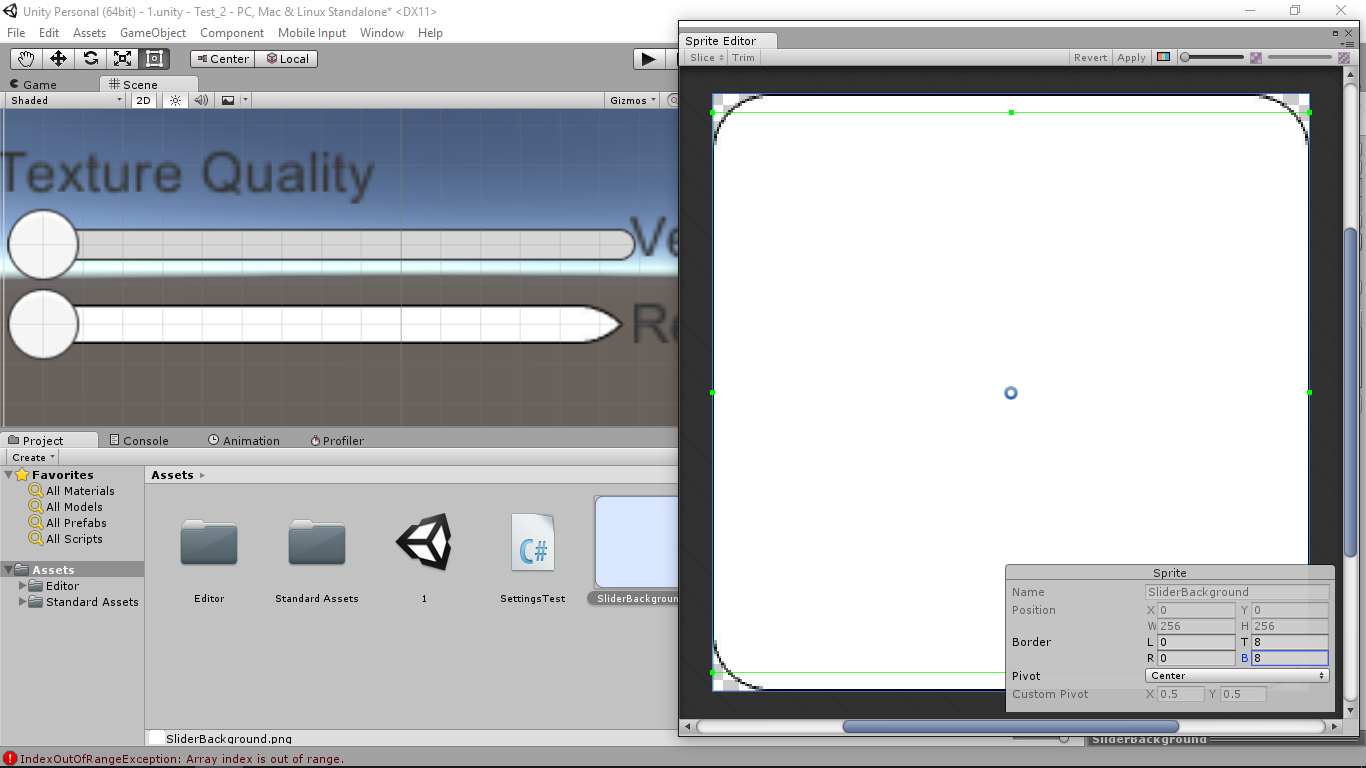Image resolution: width=1366 pixels, height=768 pixels.
Task: Click the Border L input field
Action: tap(1196, 642)
